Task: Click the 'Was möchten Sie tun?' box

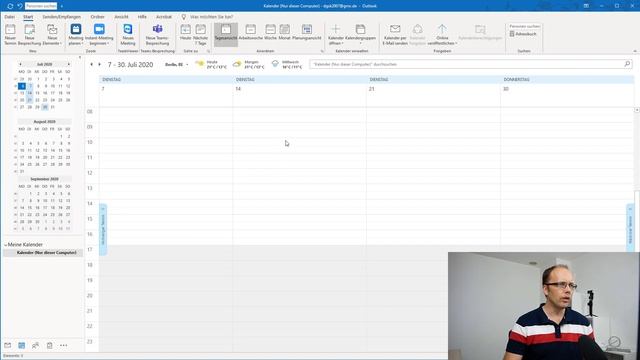Action: click(211, 17)
